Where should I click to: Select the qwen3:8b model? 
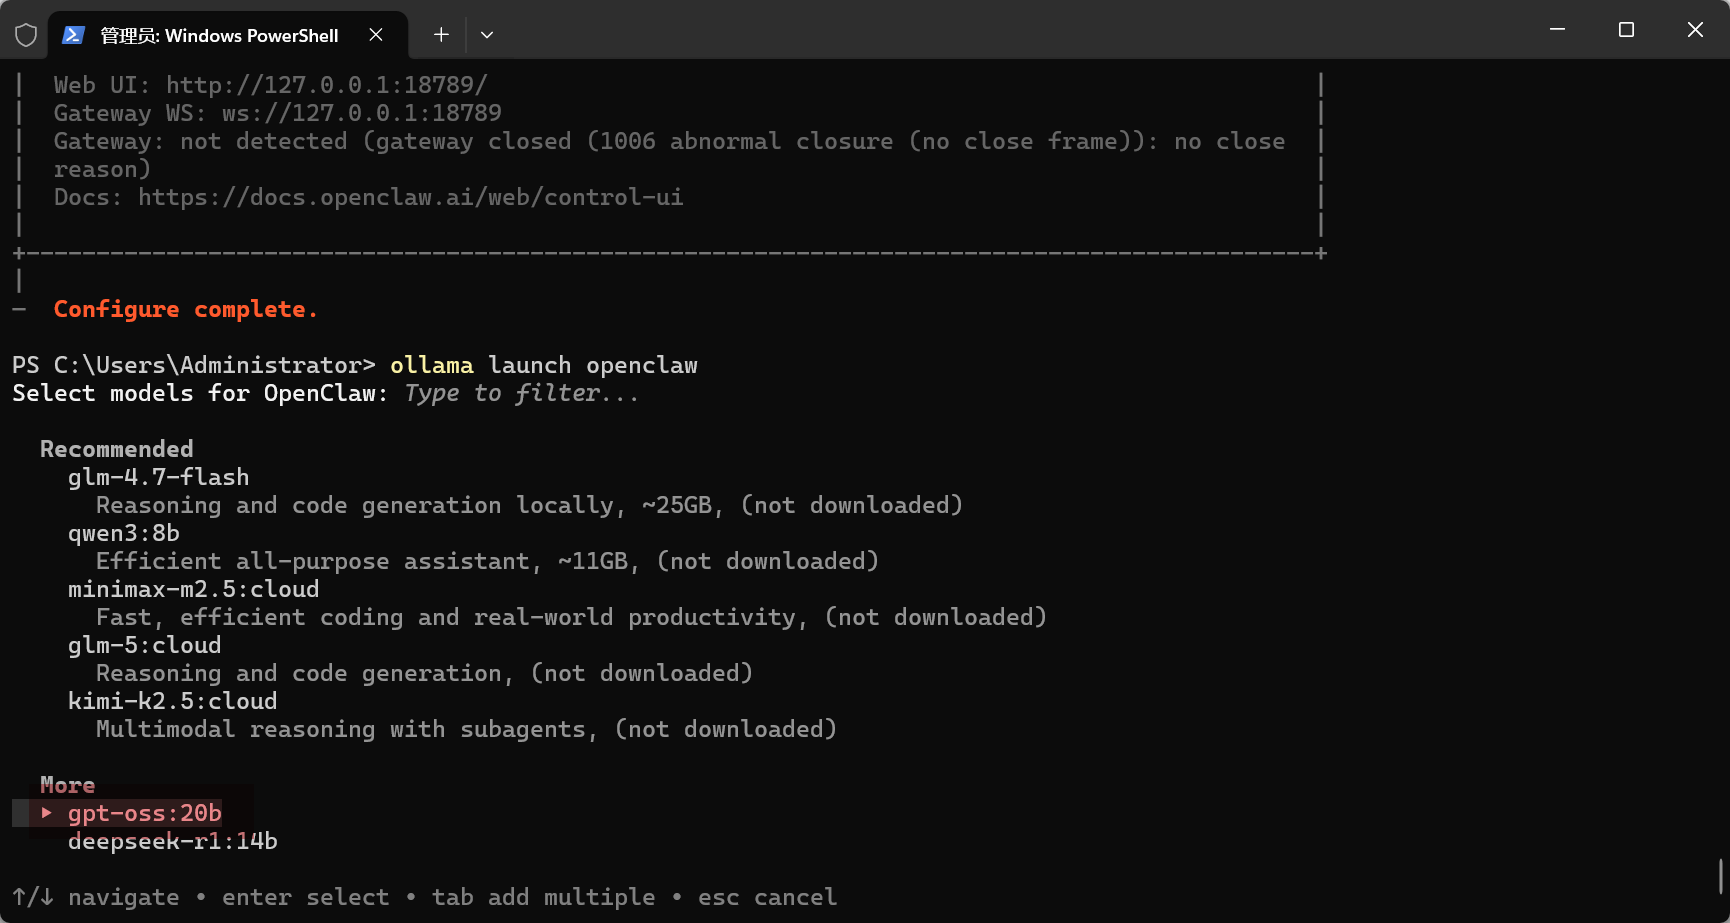[124, 533]
